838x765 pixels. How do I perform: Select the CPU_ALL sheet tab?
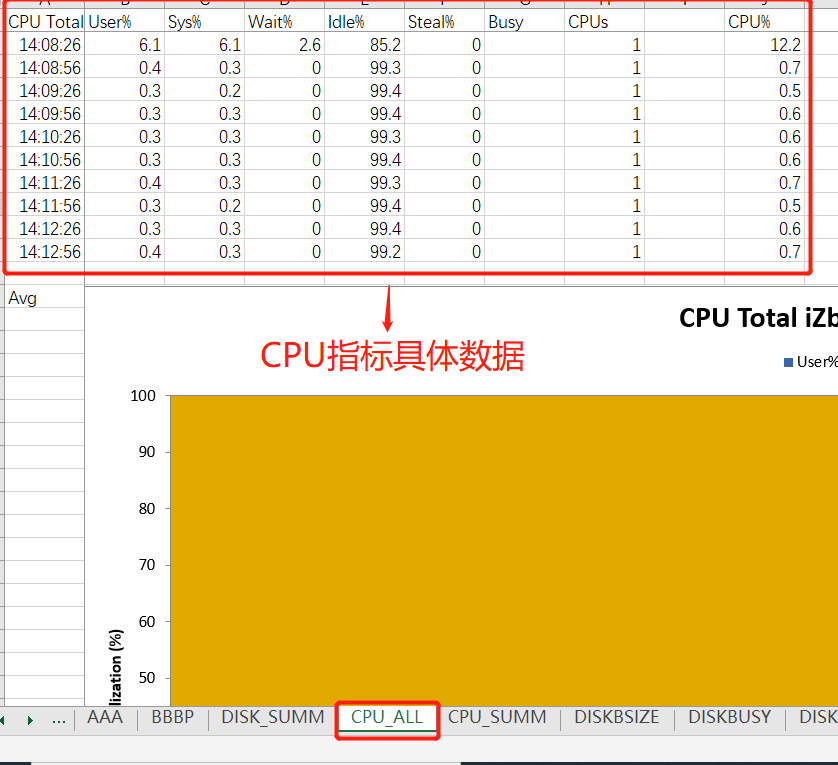point(387,717)
